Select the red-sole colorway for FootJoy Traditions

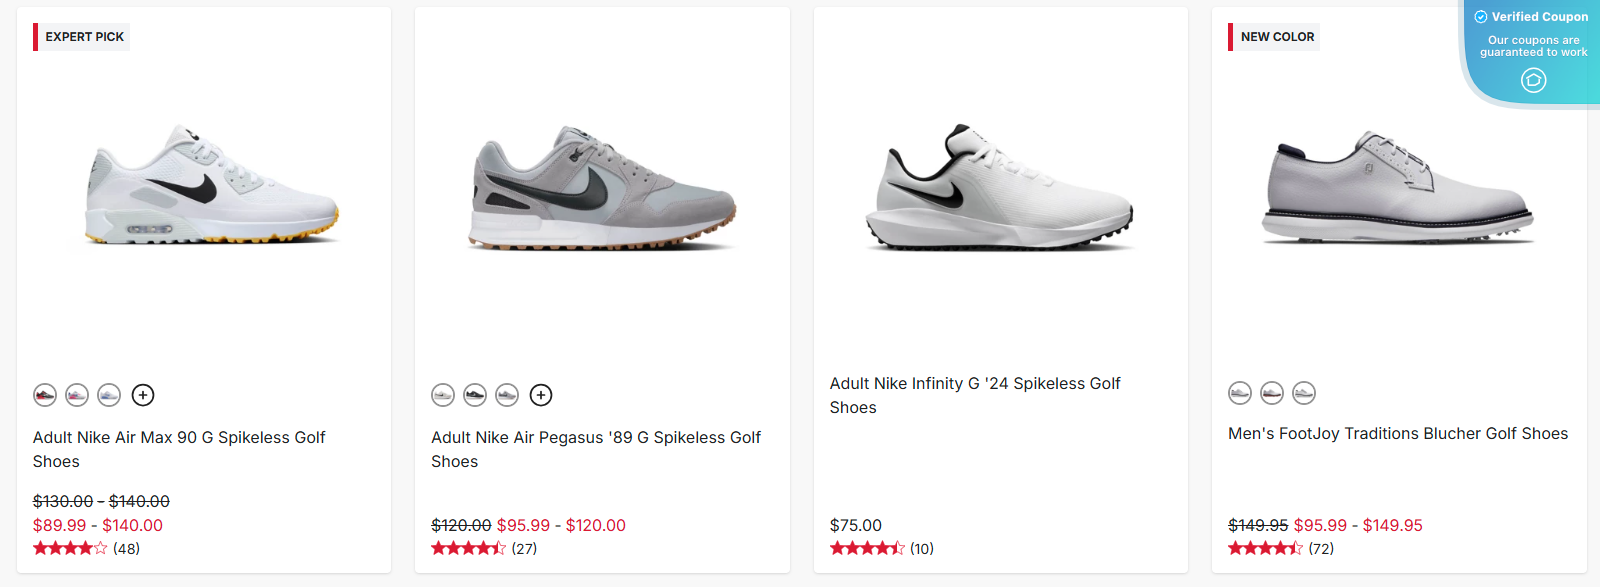[x=1270, y=394]
